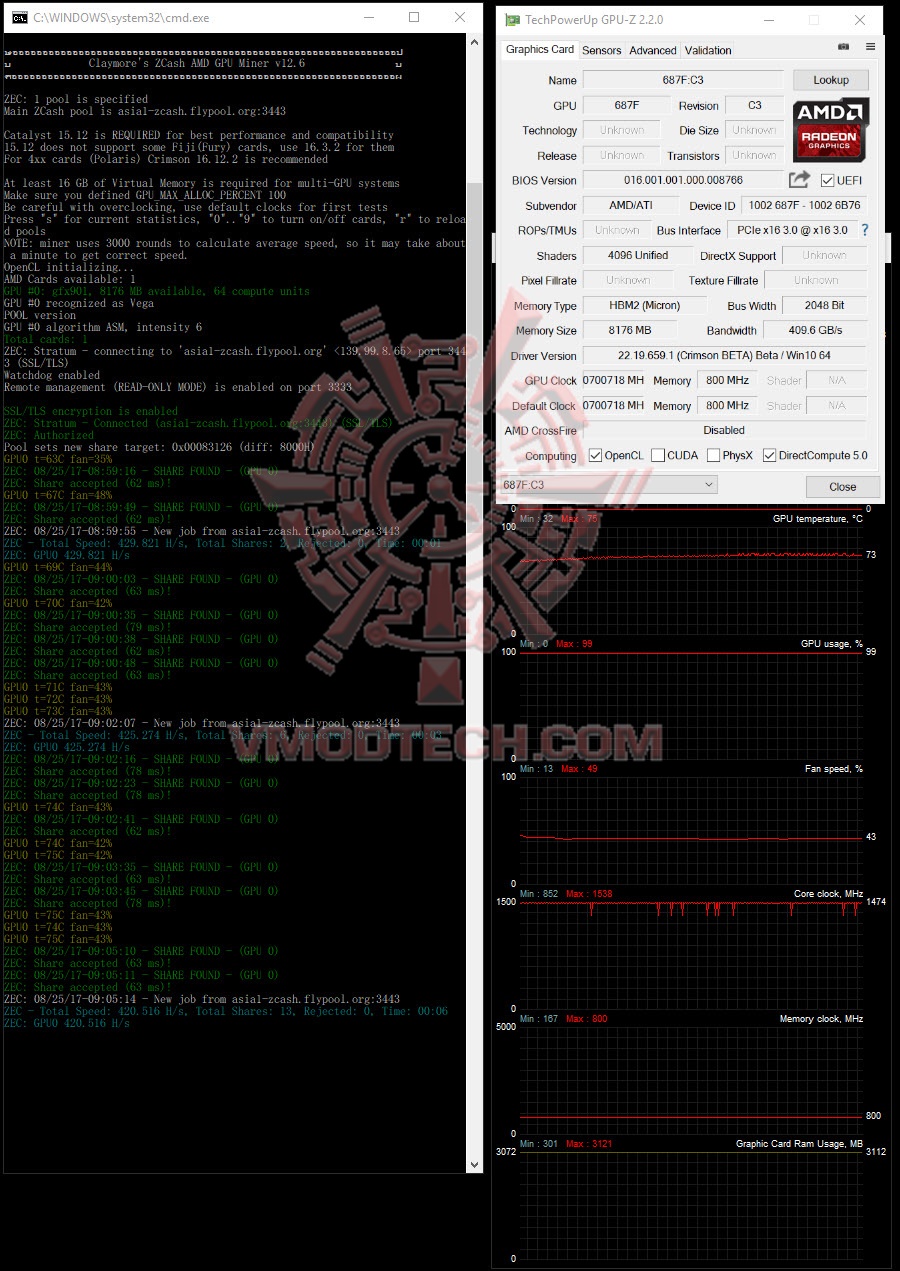Click the Graphic Card Ram Usage, MB label
This screenshot has width=900, height=1271.
pyautogui.click(x=799, y=1143)
